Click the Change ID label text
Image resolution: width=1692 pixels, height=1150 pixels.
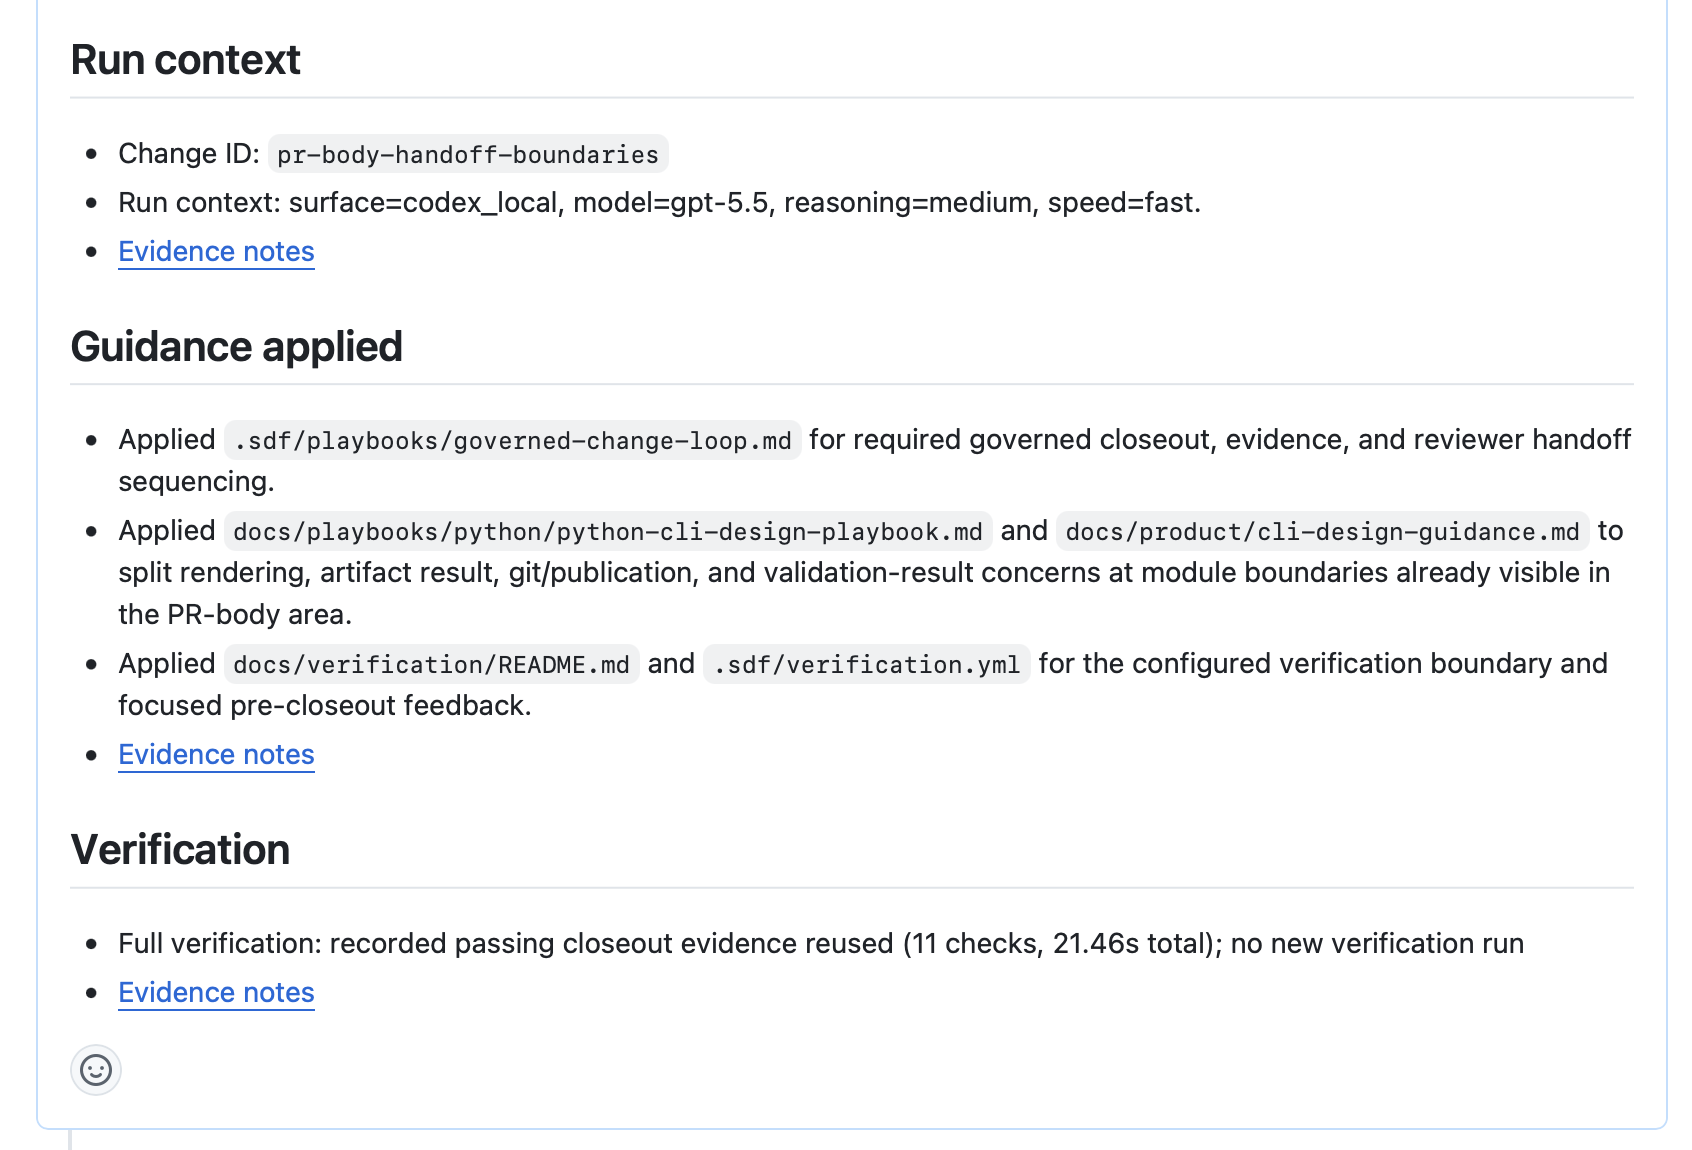click(189, 154)
